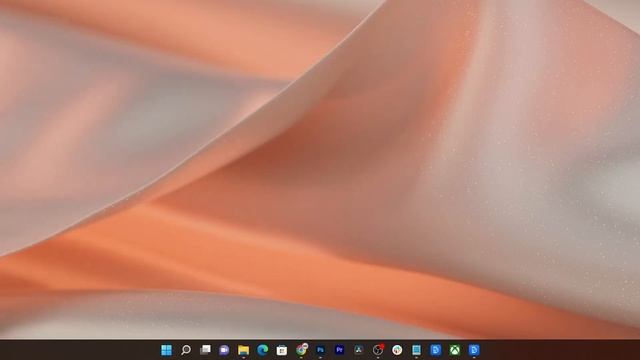
Task: Open Adobe Photoshop (Ps) icon
Action: coord(320,350)
